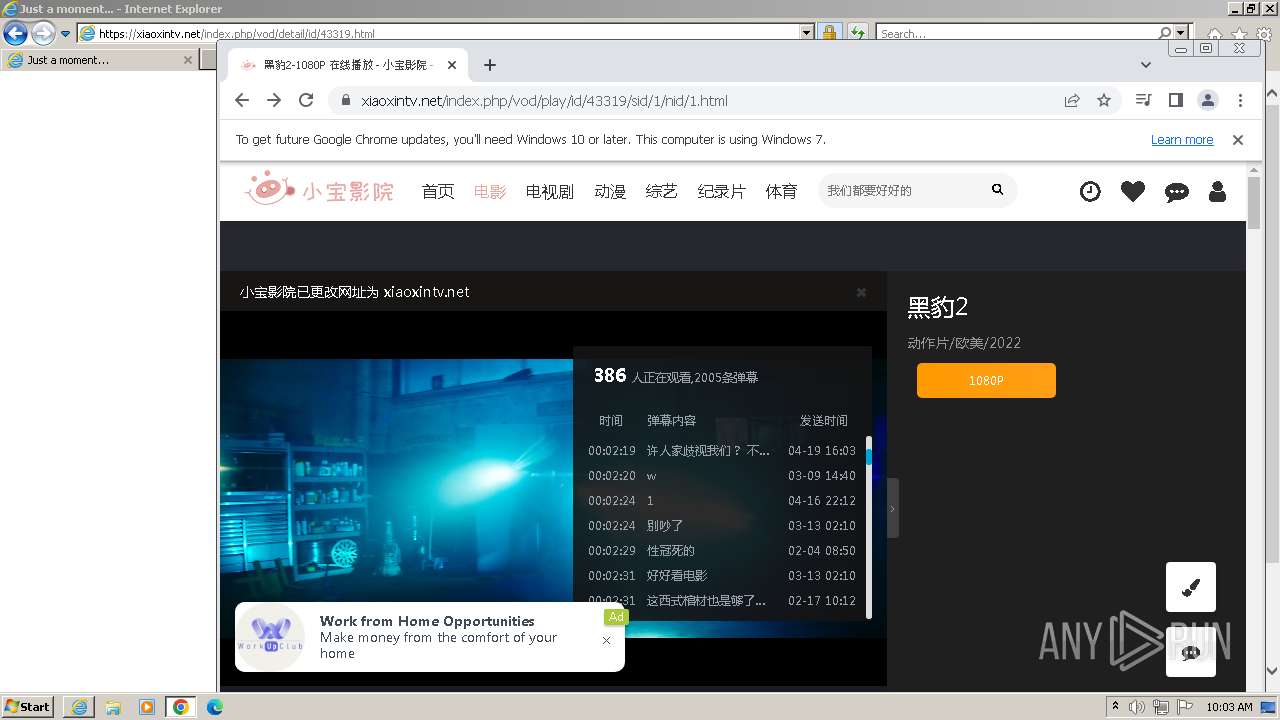Launch Microsoft Edge from the taskbar
The width and height of the screenshot is (1280, 720).
click(215, 707)
